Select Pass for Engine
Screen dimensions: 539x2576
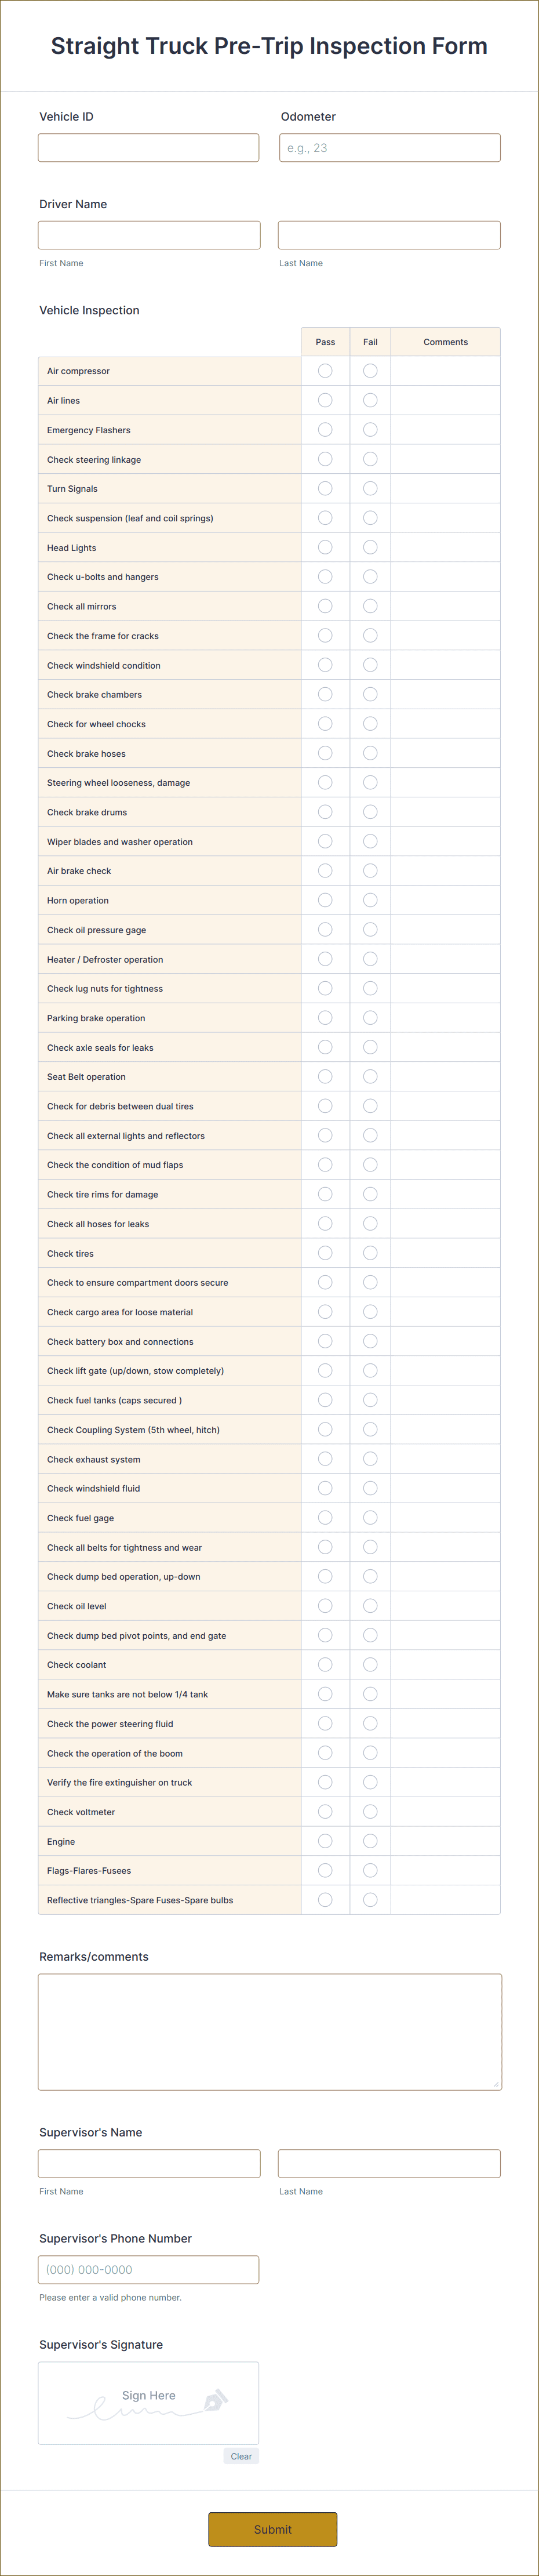[325, 1841]
